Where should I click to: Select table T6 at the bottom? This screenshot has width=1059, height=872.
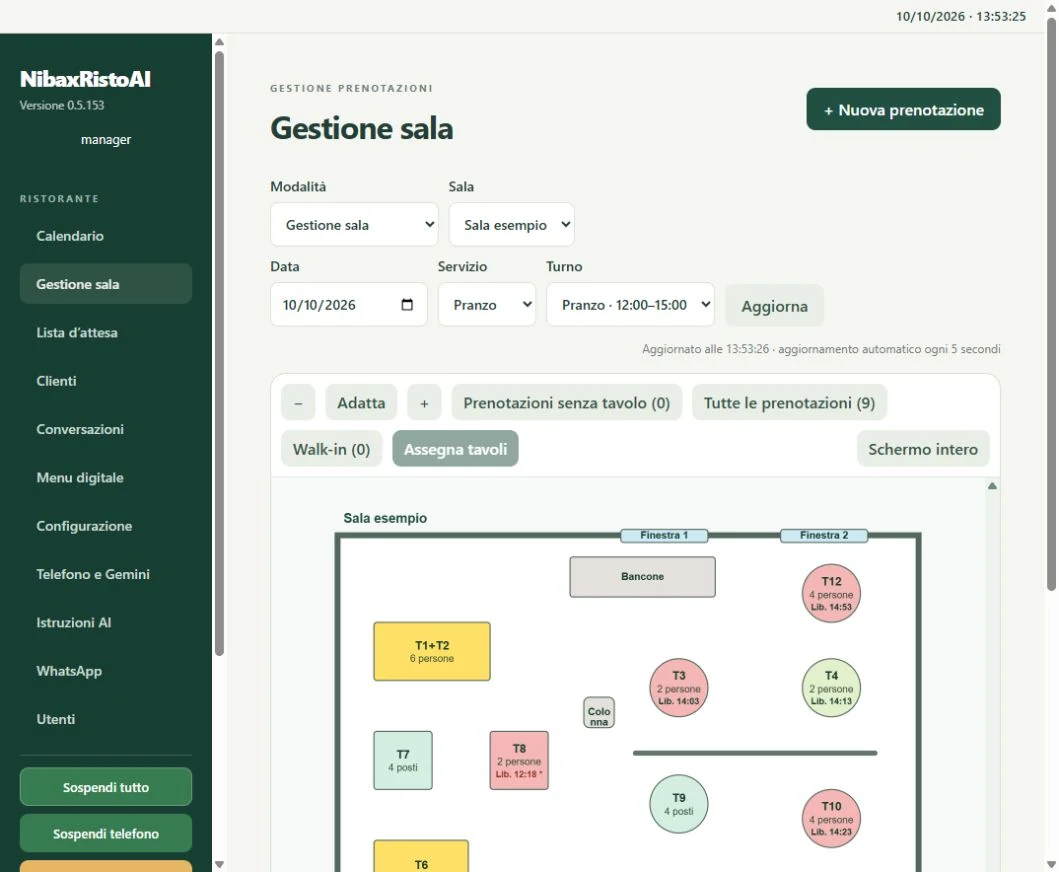click(421, 856)
